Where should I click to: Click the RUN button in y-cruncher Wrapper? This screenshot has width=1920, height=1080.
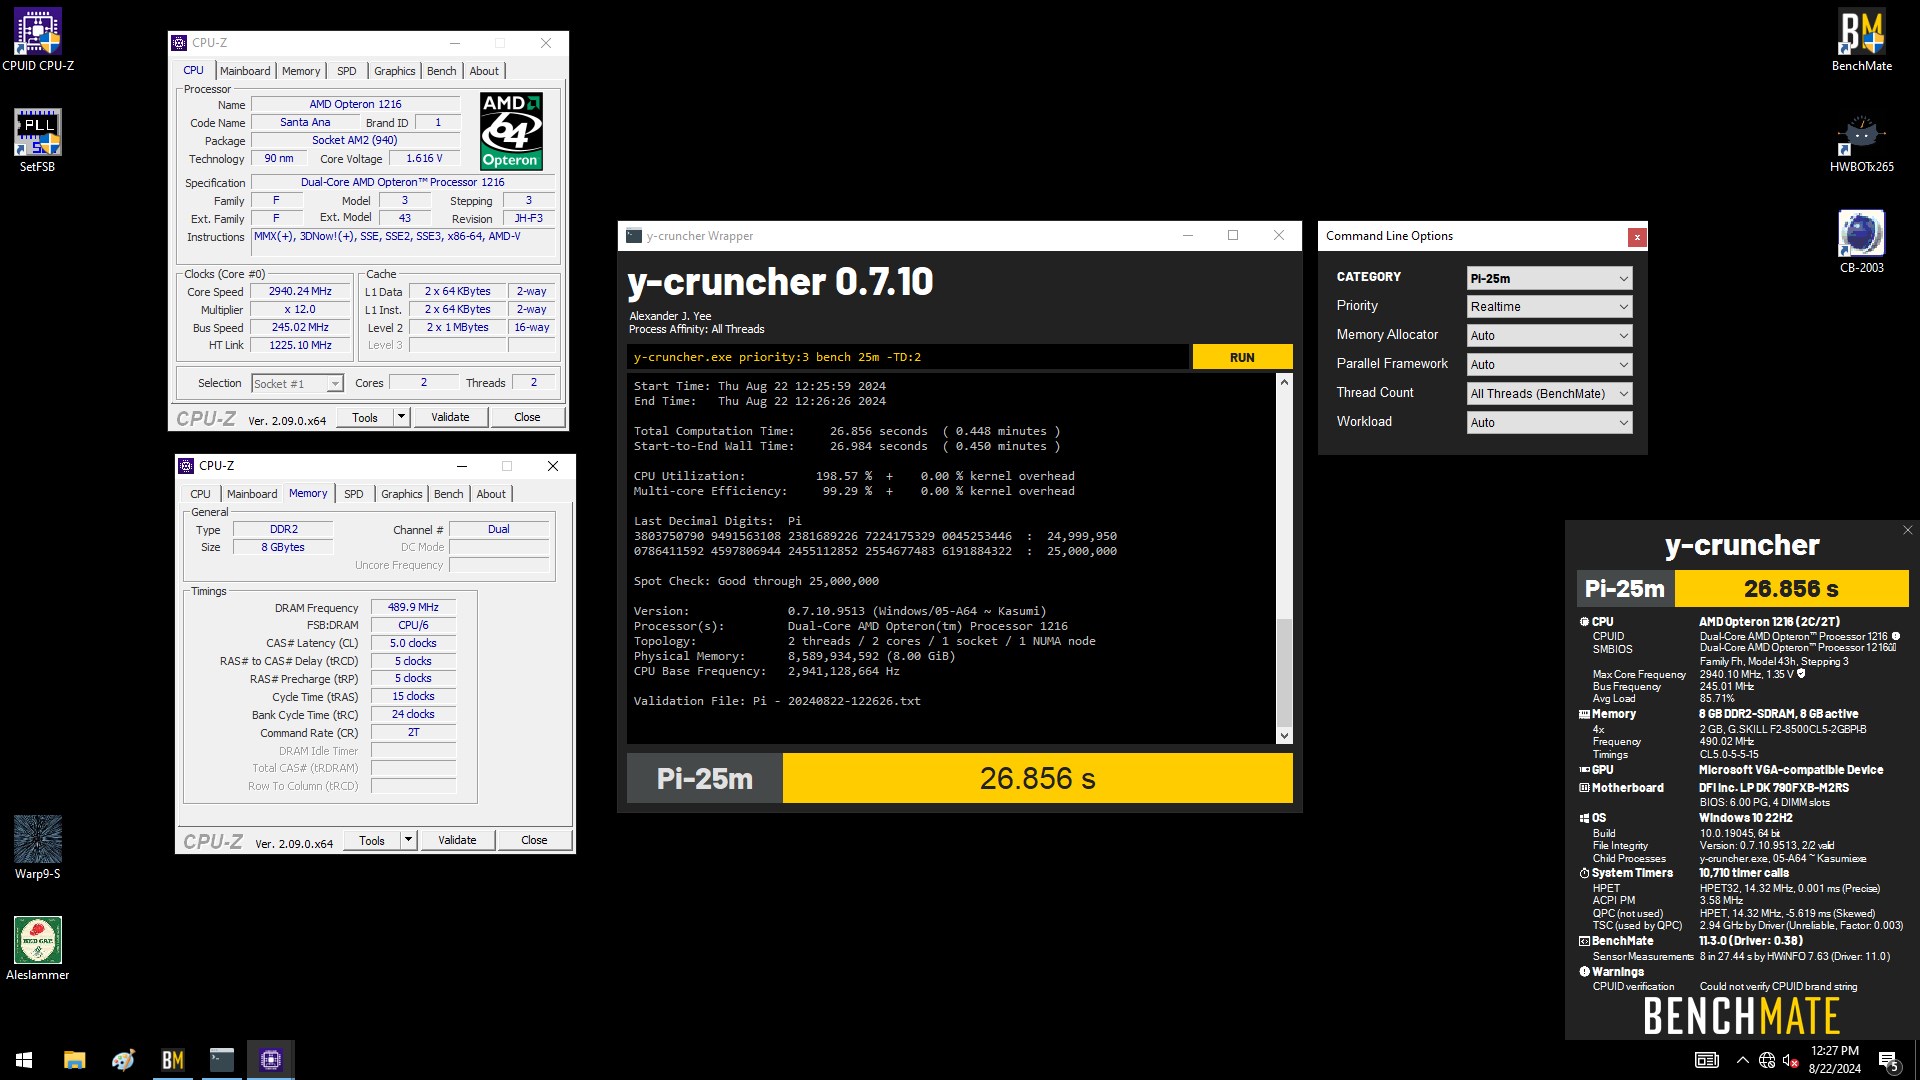click(1242, 357)
